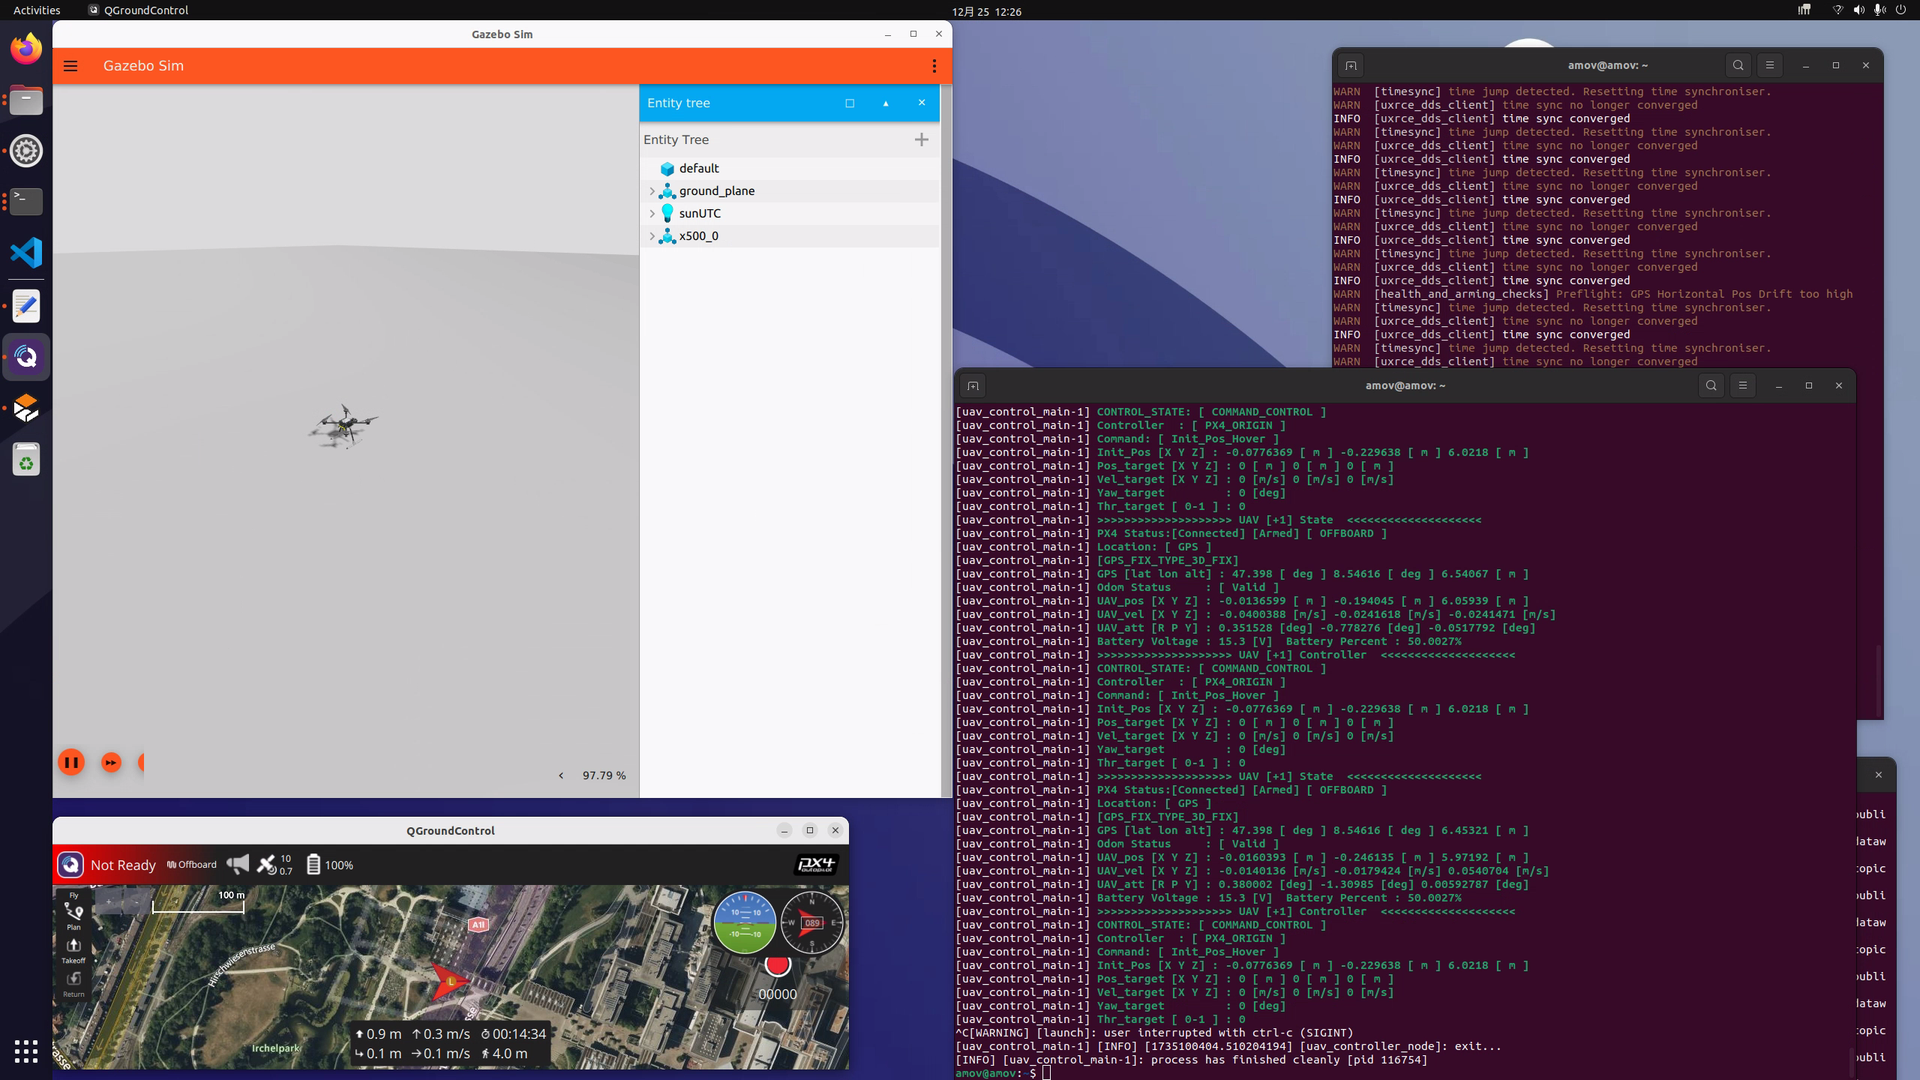Search in the top terminal window

(x=1738, y=65)
